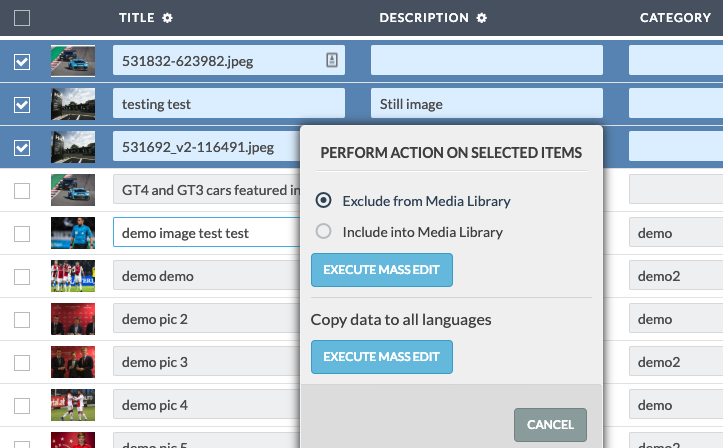Open thumbnail of testing test image
Image resolution: width=723 pixels, height=448 pixels.
pos(73,104)
